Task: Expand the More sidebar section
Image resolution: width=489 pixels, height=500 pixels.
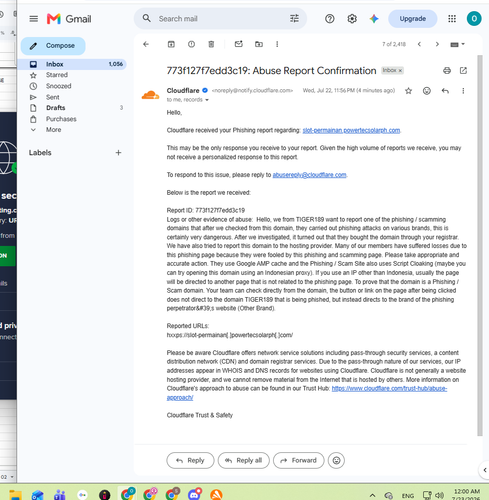Action: [53, 130]
